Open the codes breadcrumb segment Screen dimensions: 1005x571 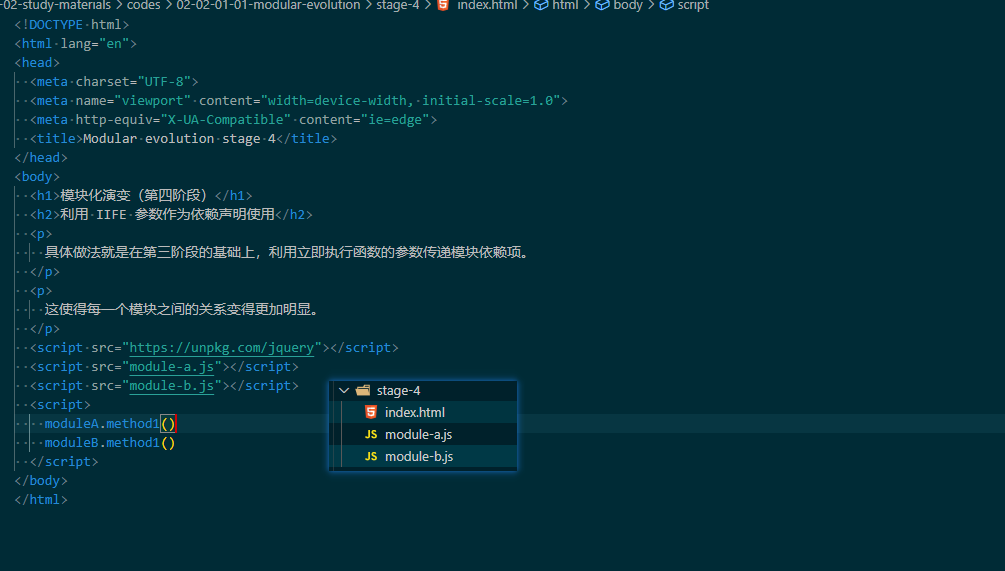point(144,5)
